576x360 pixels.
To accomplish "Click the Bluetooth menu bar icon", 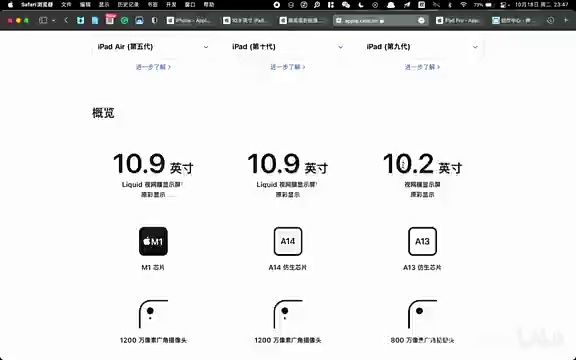I will coord(450,5).
